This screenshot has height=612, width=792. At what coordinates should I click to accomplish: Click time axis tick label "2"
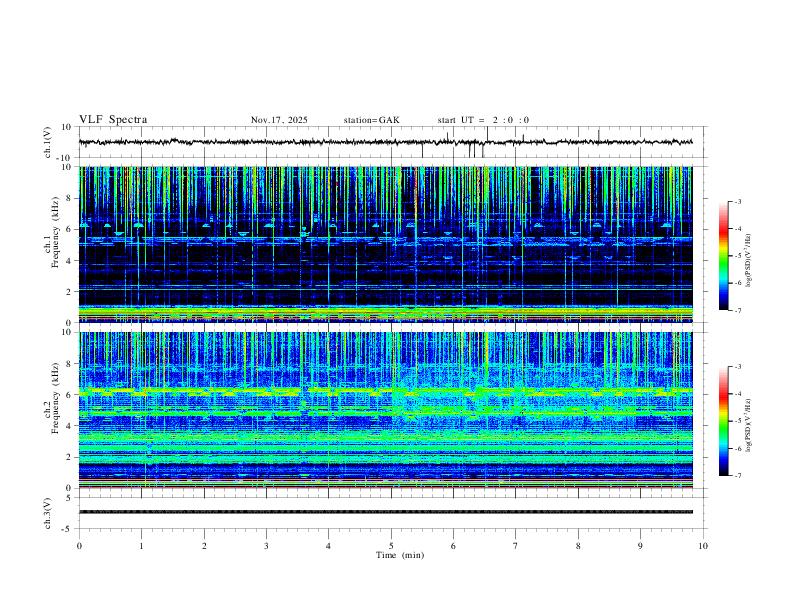204,546
